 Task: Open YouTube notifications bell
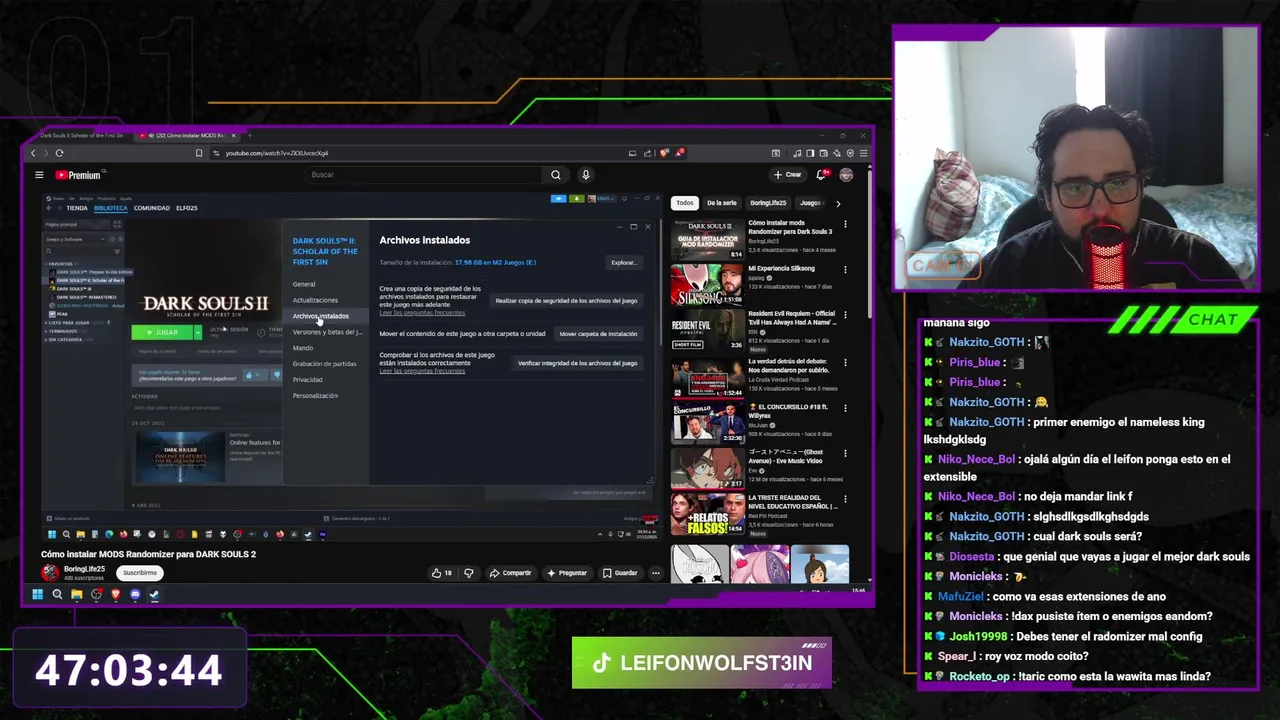tap(822, 175)
